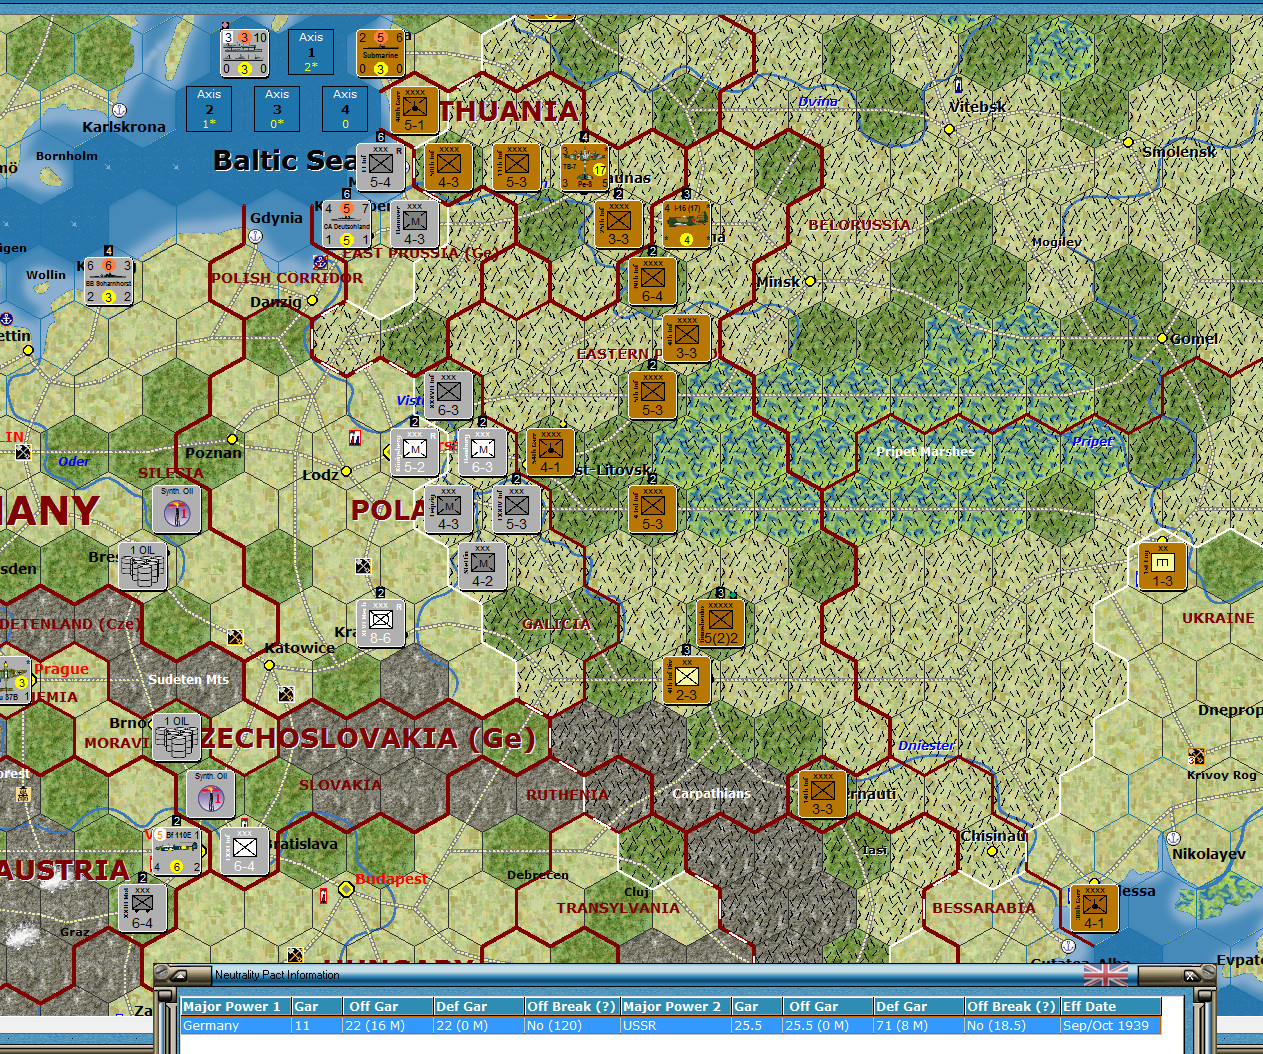The width and height of the screenshot is (1263, 1054).
Task: Select the German 8-6 HQ counter
Action: (380, 623)
